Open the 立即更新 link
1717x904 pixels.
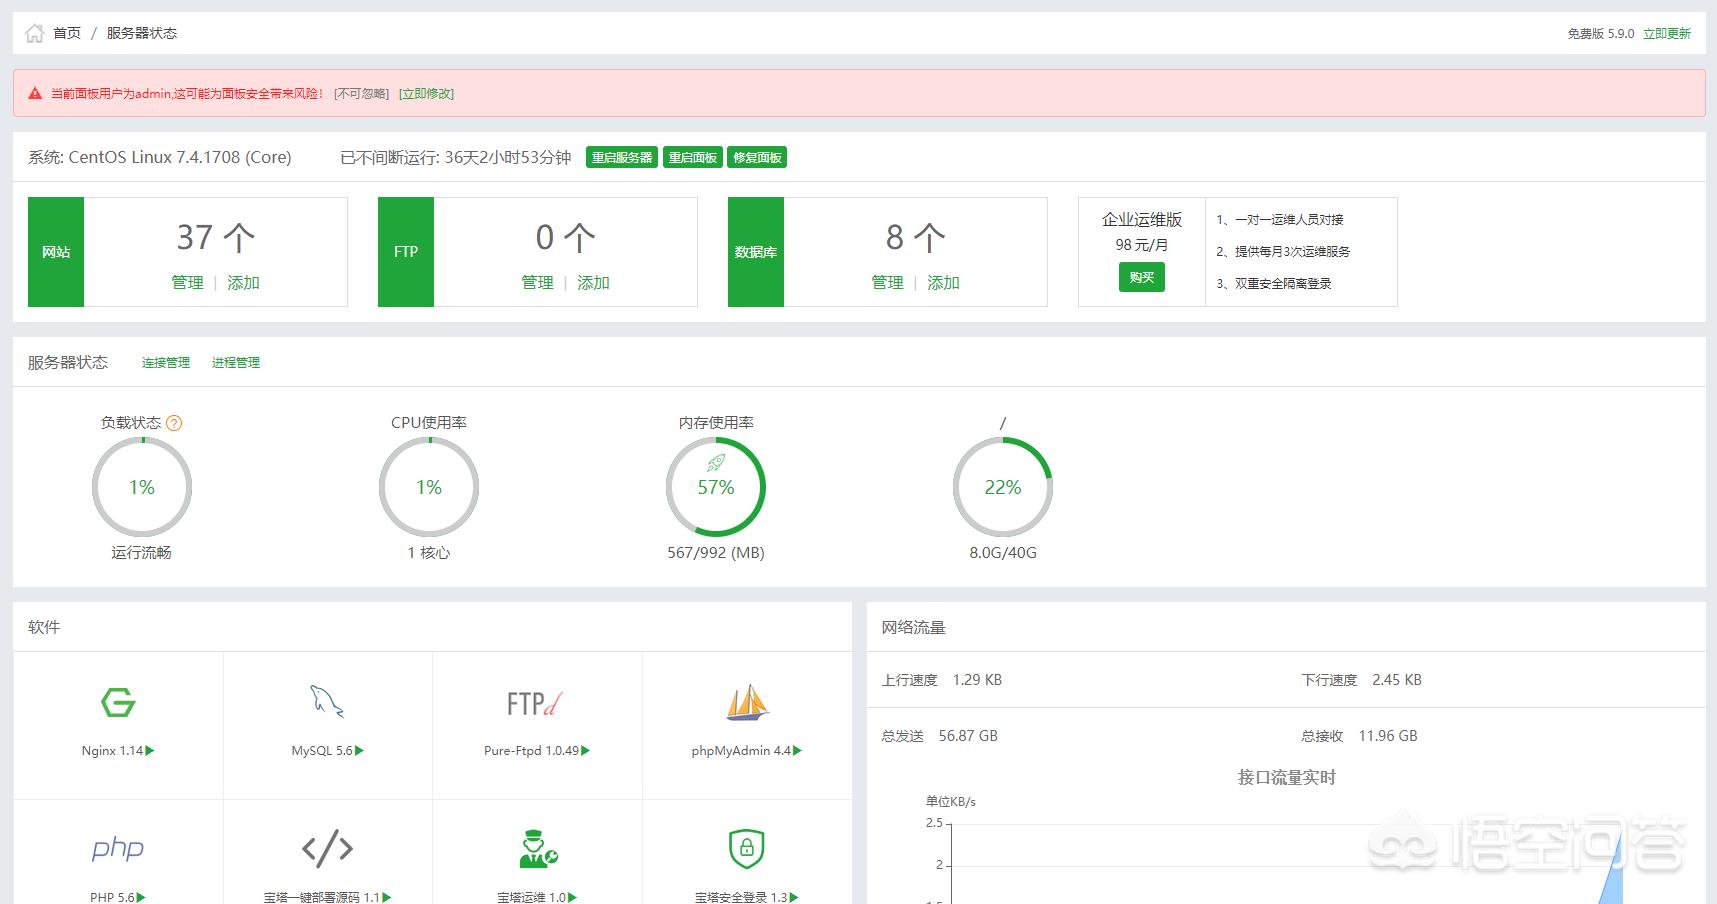click(1666, 32)
